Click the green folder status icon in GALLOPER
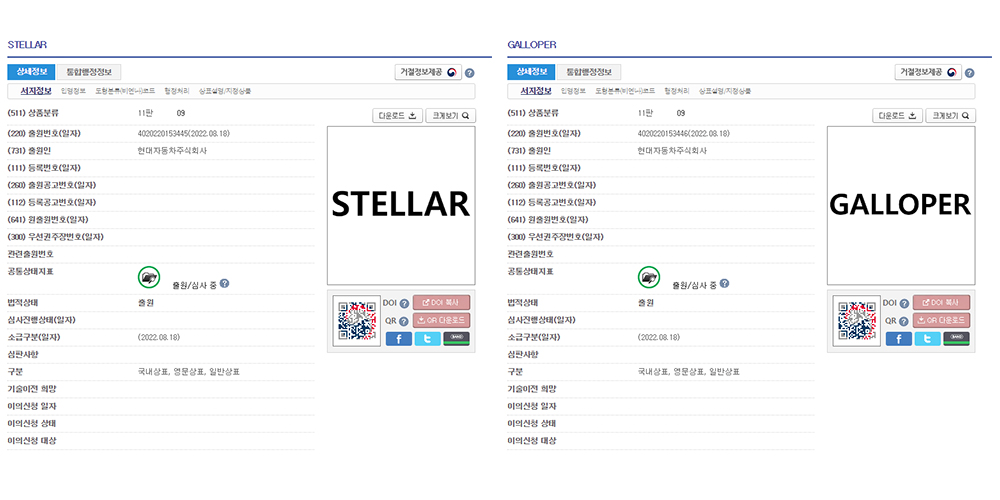This screenshot has height=500, width=1000. 649,277
